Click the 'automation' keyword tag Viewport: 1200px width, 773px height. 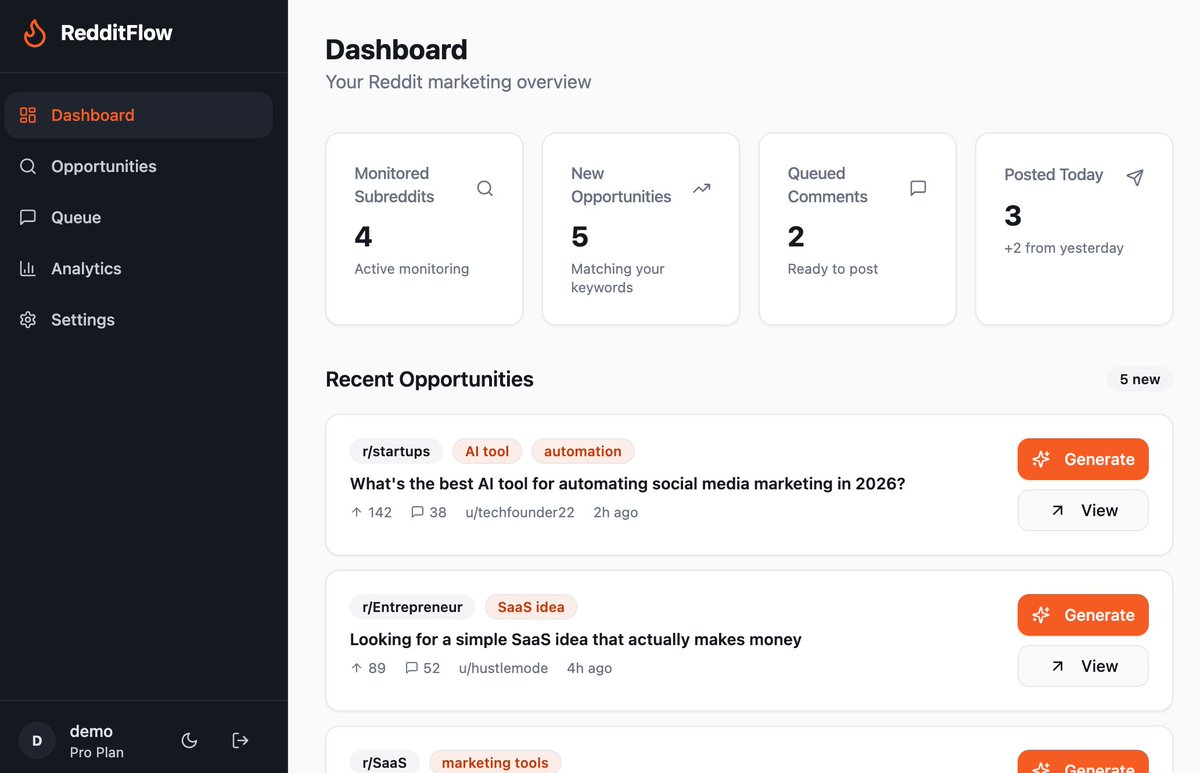click(x=583, y=451)
